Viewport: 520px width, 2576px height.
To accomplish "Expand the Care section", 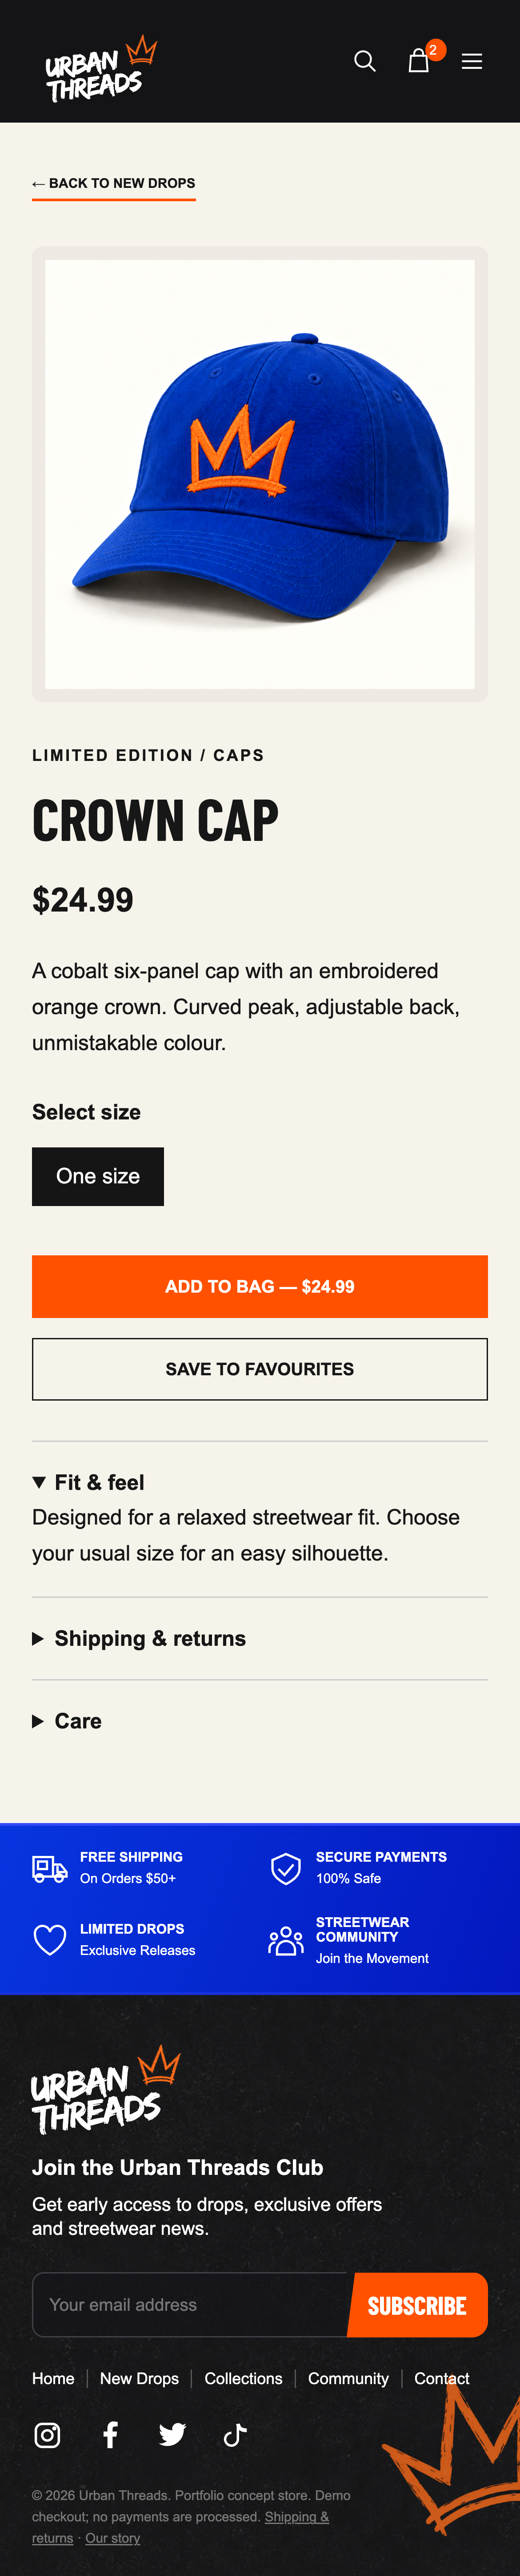I will coord(67,1721).
